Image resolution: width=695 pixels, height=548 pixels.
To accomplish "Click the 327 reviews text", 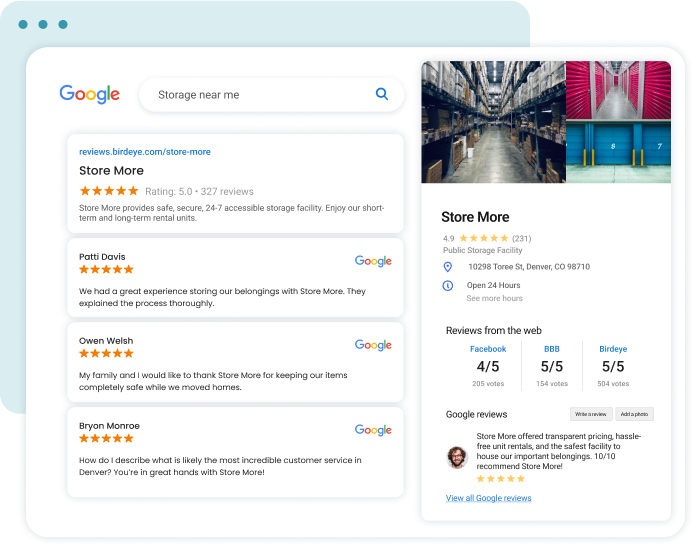I will (x=227, y=192).
